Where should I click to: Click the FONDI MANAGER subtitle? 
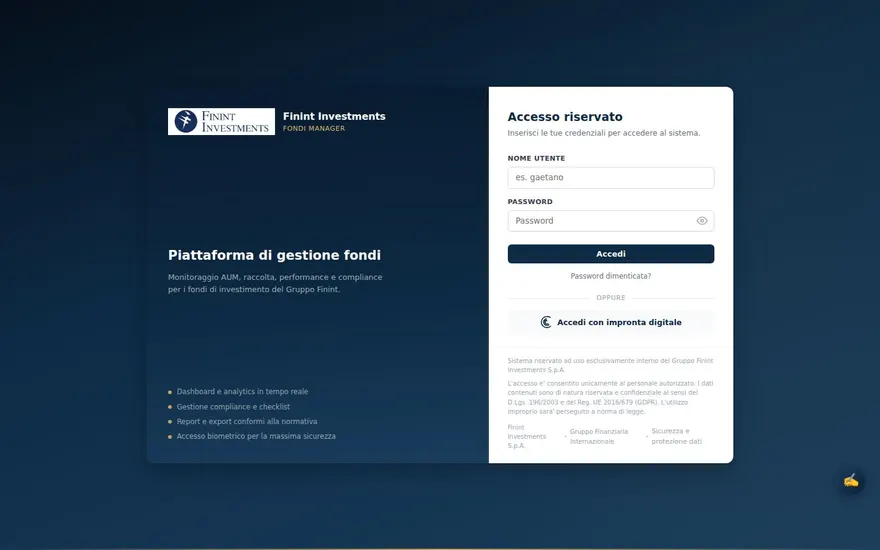tap(314, 129)
